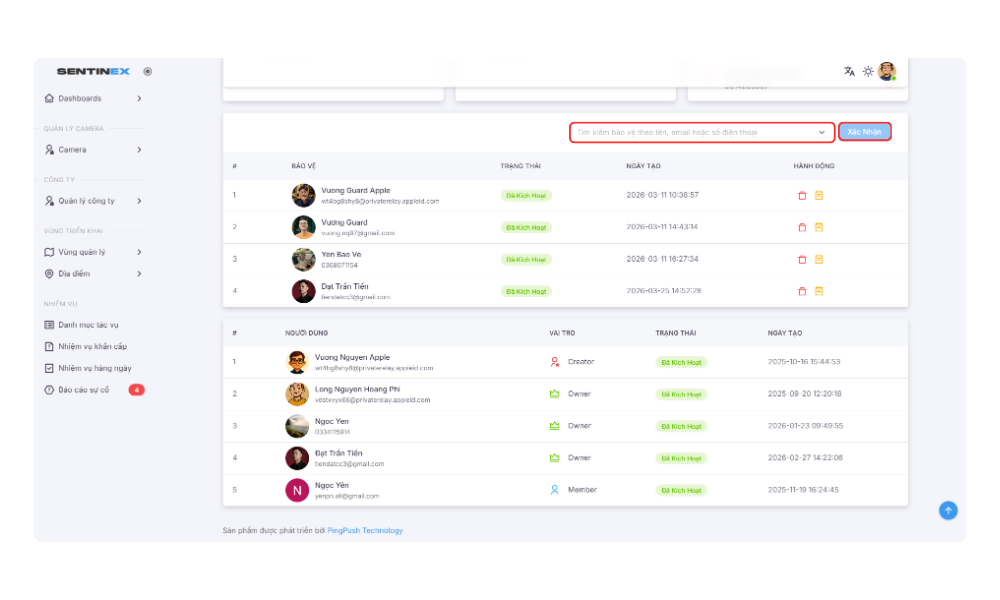Open Nhiệm vụ khẩn cấp menu item
This screenshot has height=600, width=1000.
[x=92, y=346]
